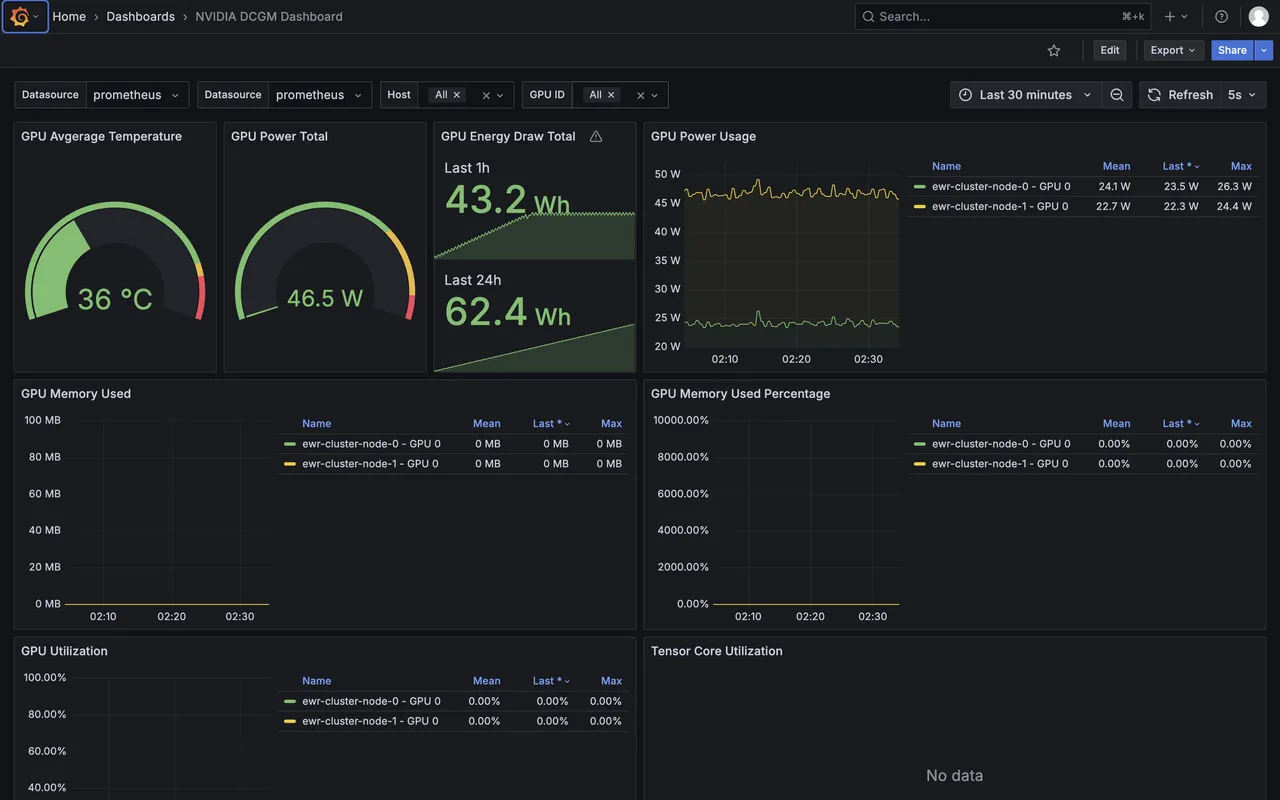The height and width of the screenshot is (800, 1280).
Task: Open the help question mark icon
Action: (x=1221, y=16)
